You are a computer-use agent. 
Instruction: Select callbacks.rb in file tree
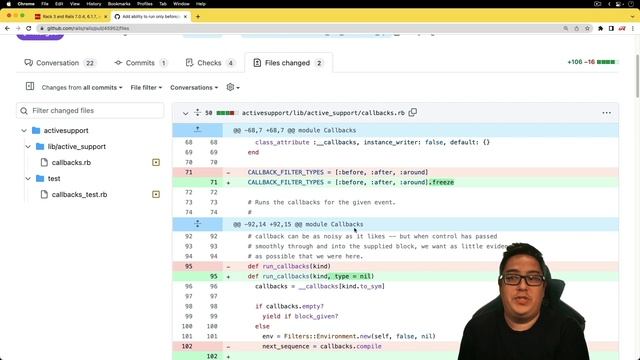pyautogui.click(x=71, y=162)
